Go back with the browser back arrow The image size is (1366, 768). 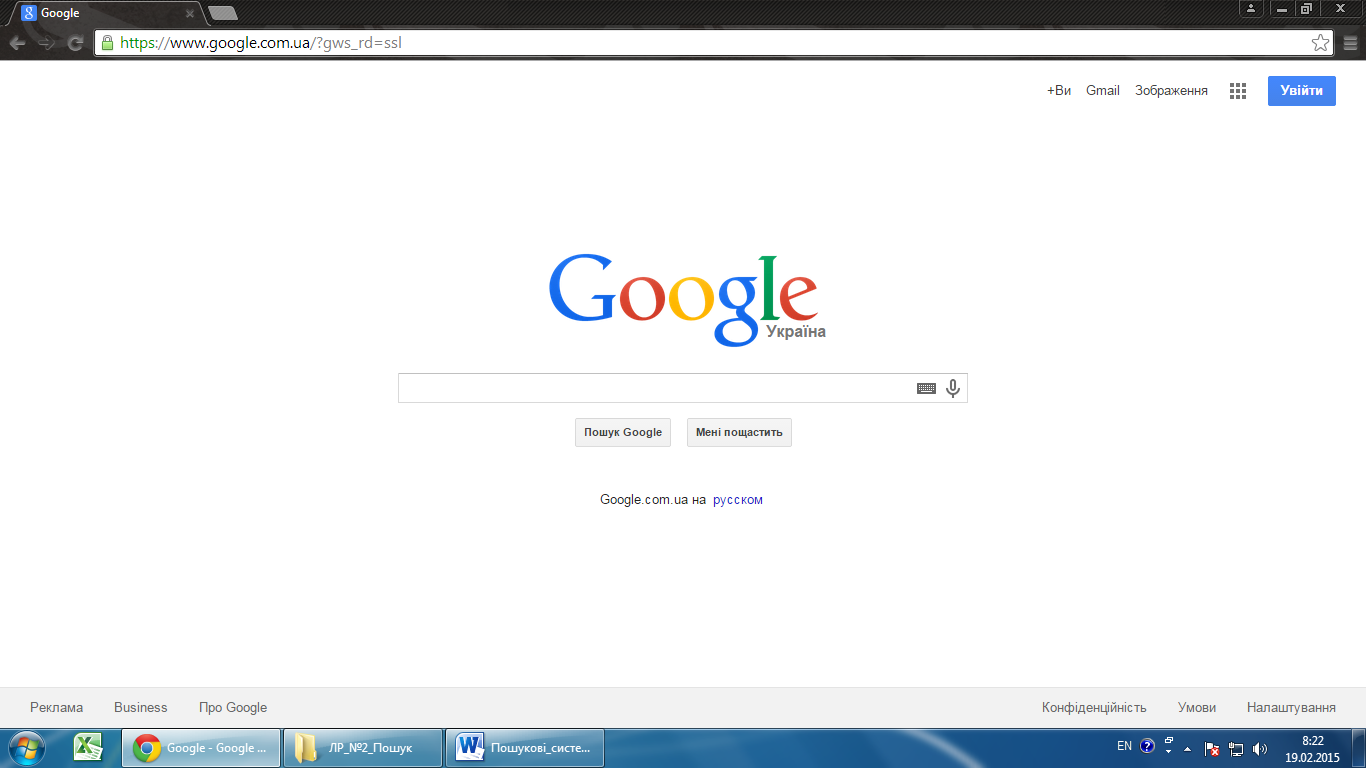tap(17, 43)
